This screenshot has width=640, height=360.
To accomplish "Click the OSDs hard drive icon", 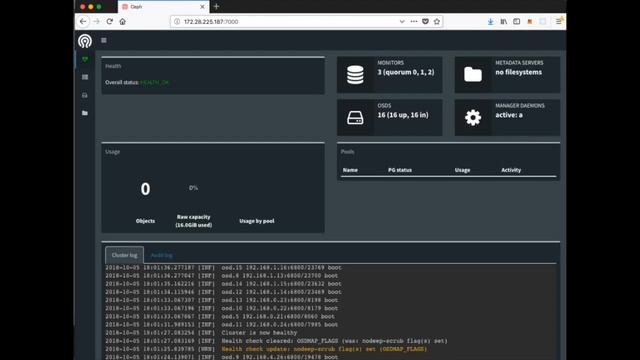I will pos(355,118).
